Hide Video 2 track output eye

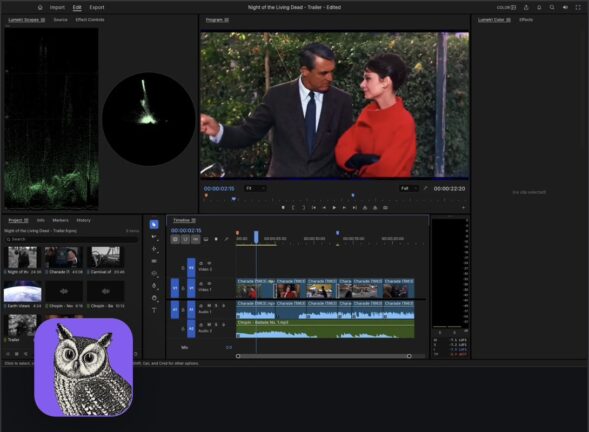tap(209, 263)
